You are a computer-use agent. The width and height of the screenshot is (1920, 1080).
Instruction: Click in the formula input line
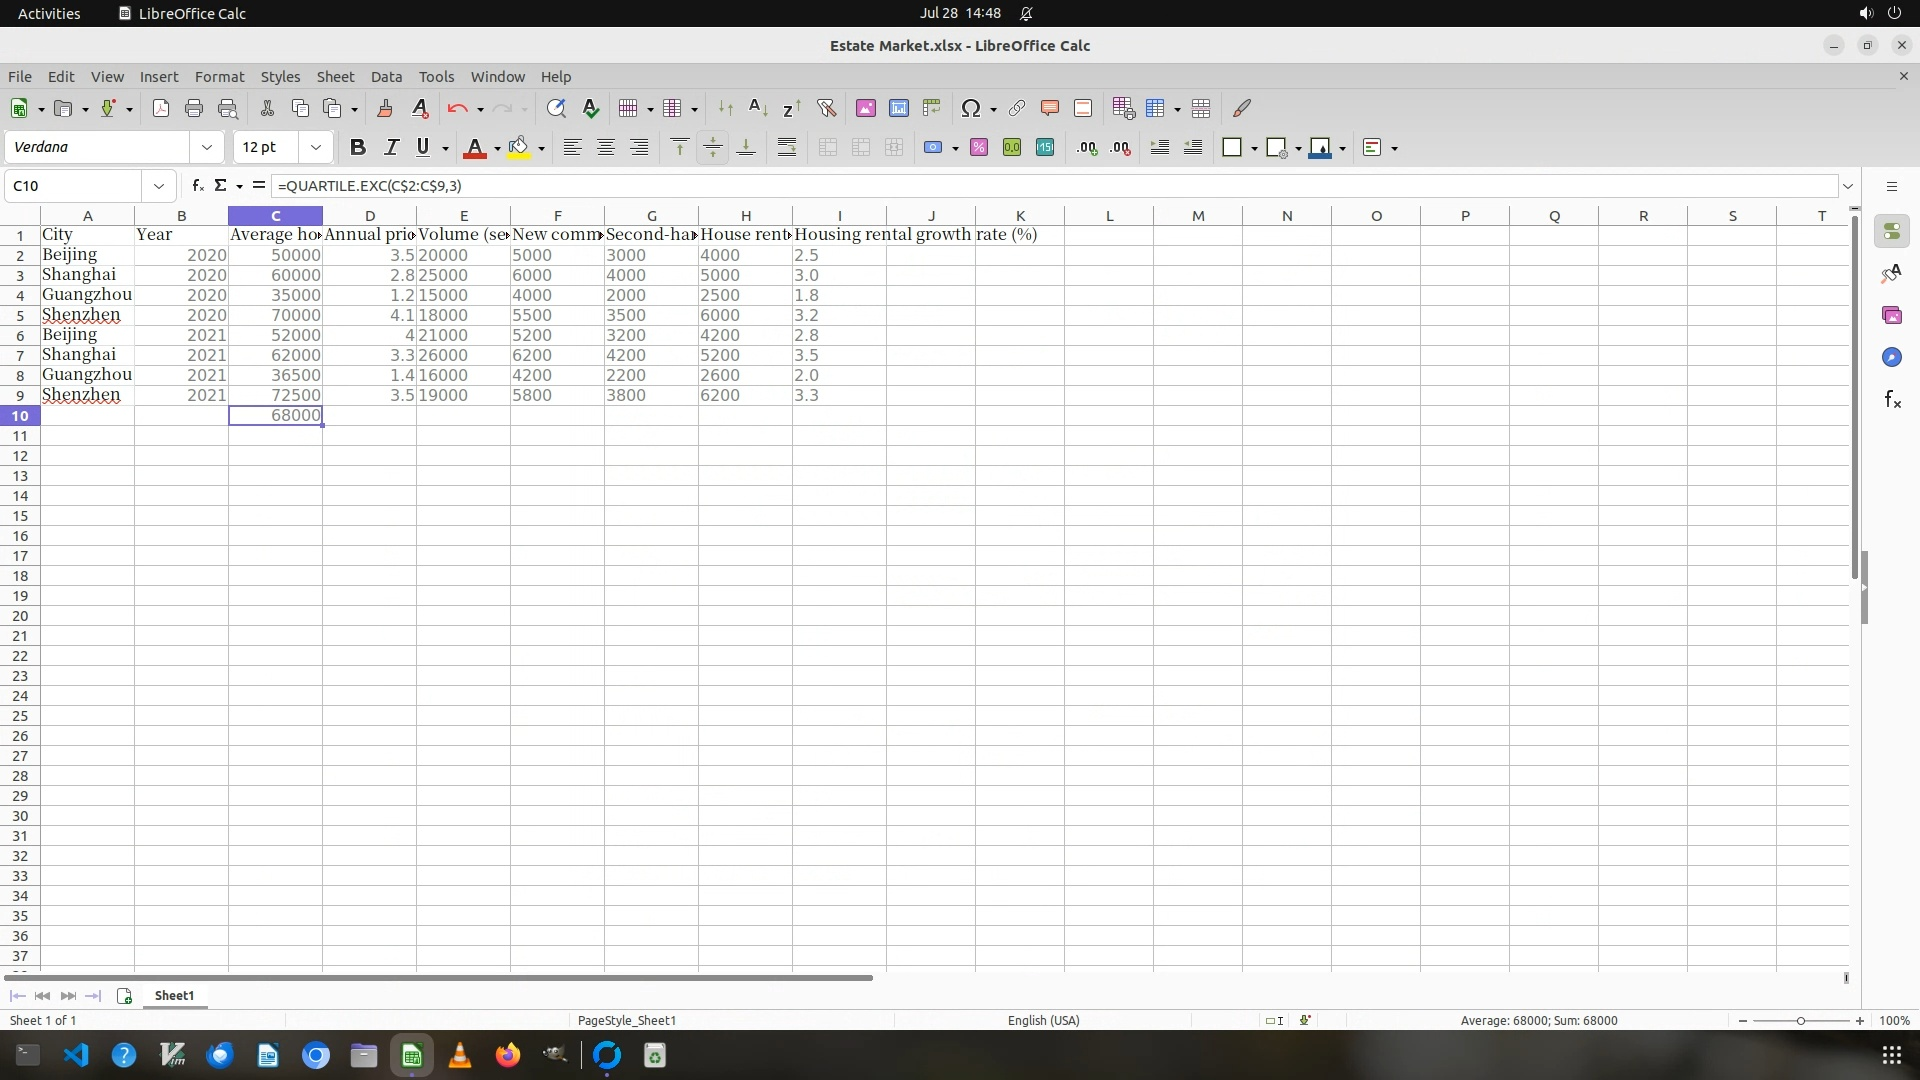coord(1000,186)
